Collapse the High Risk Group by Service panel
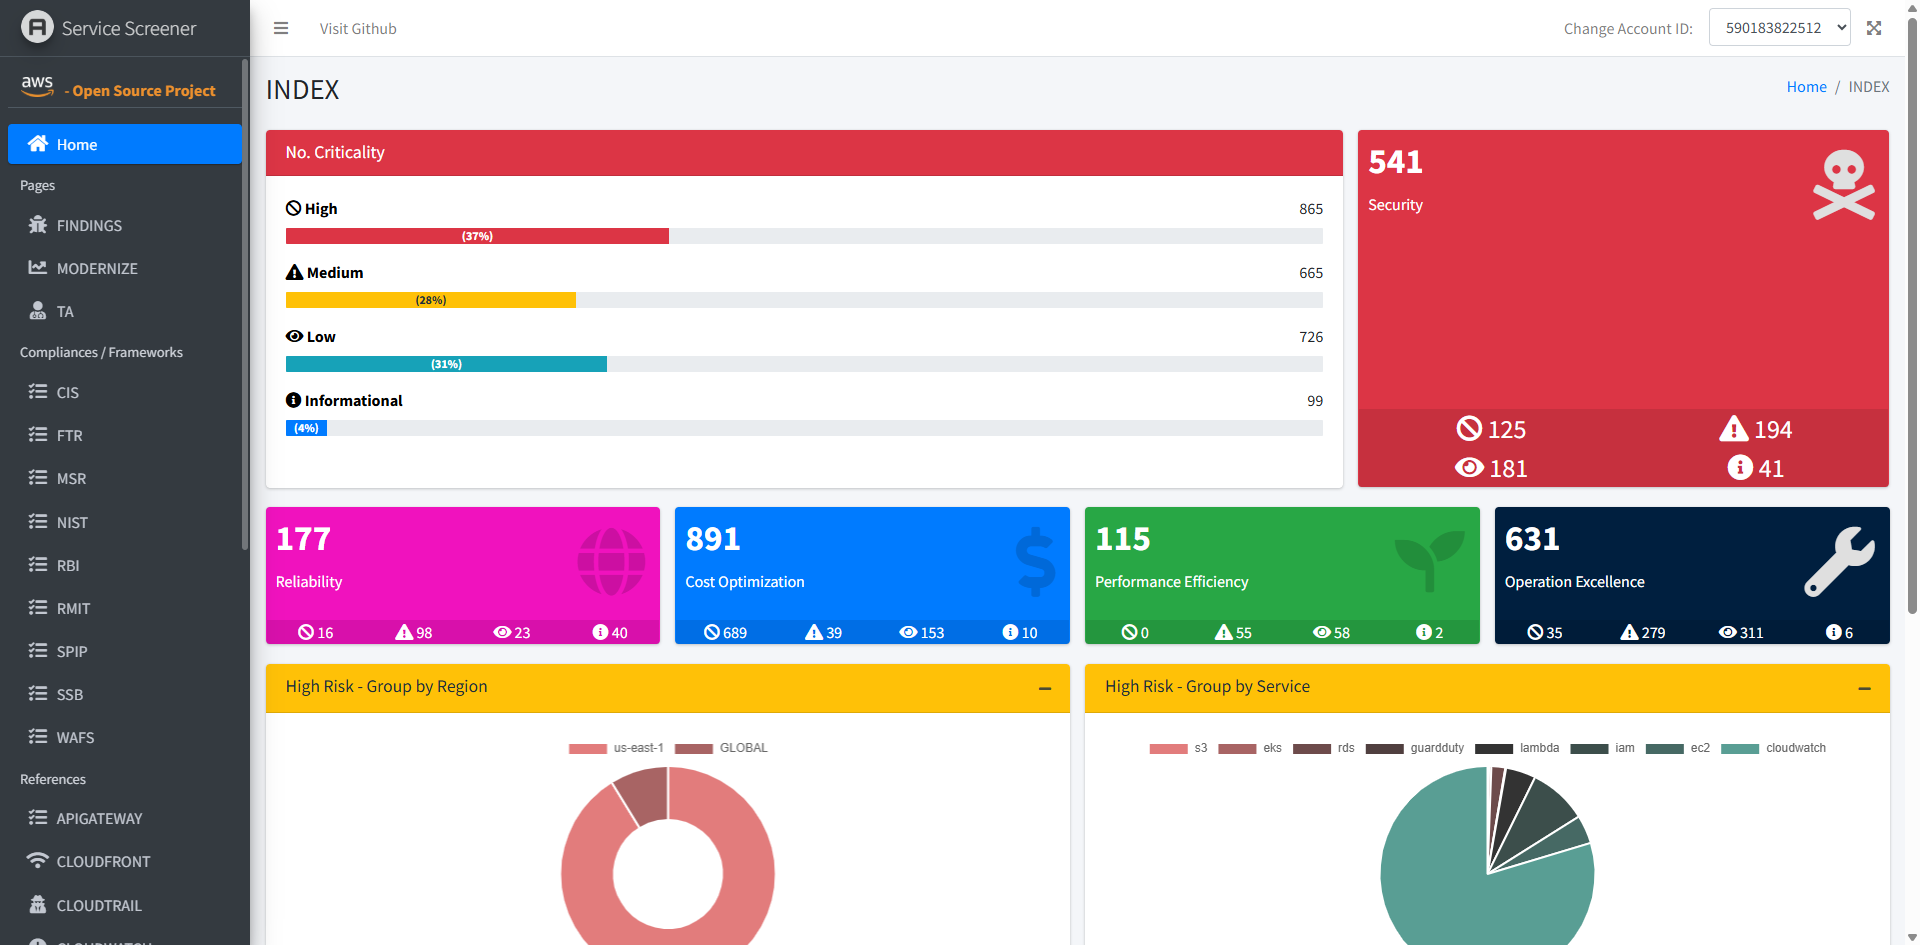The width and height of the screenshot is (1920, 945). (x=1864, y=688)
